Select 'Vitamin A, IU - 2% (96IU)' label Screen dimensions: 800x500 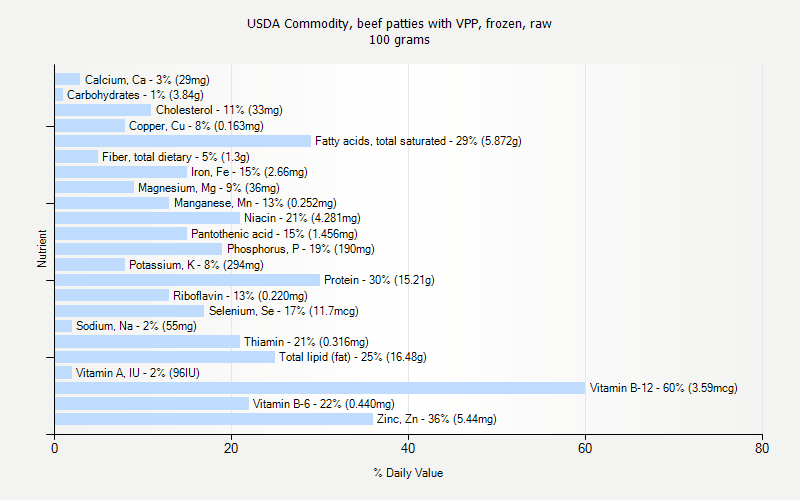pos(138,373)
